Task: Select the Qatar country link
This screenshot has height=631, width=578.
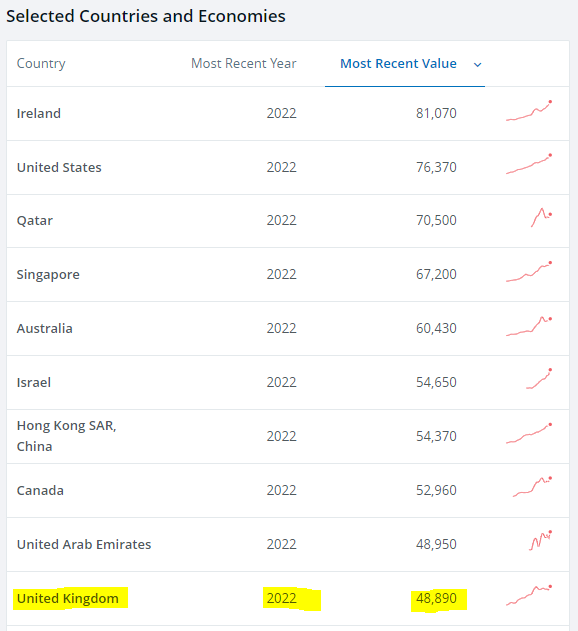Action: (35, 221)
